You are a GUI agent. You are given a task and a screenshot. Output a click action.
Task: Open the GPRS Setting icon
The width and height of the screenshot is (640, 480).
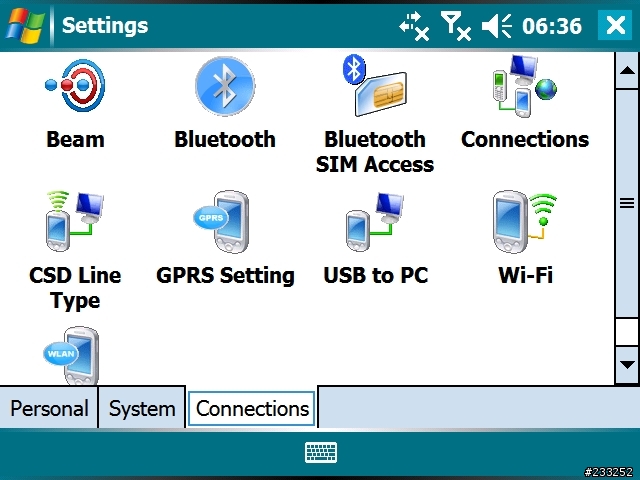[222, 222]
